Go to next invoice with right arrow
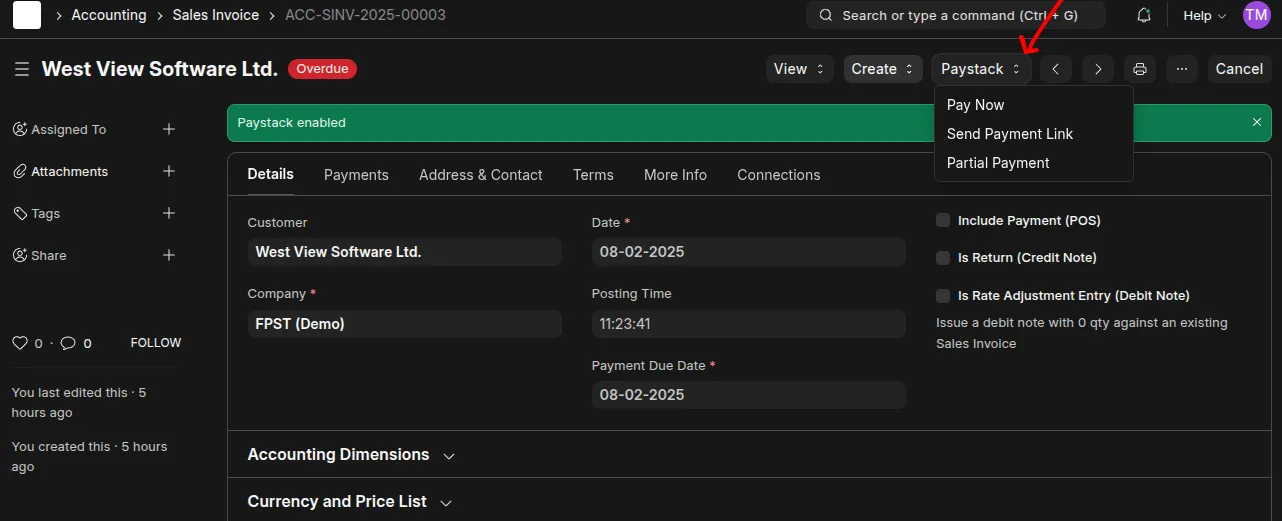 (1098, 69)
